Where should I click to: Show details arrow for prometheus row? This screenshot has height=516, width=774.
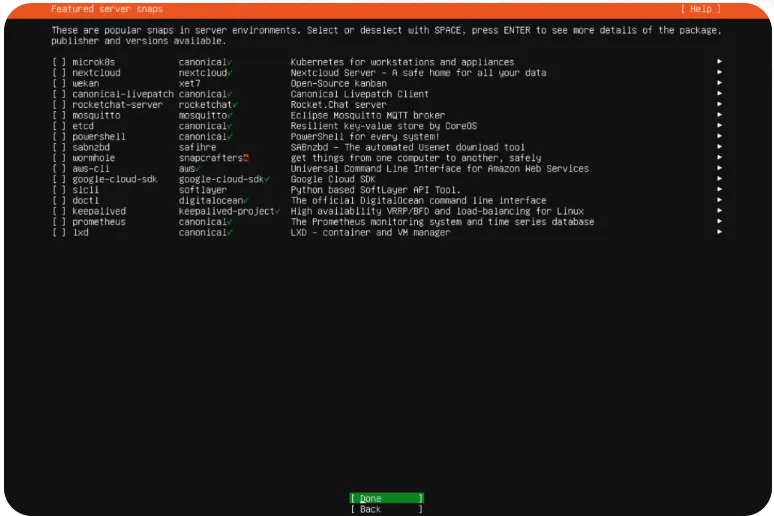coord(719,221)
